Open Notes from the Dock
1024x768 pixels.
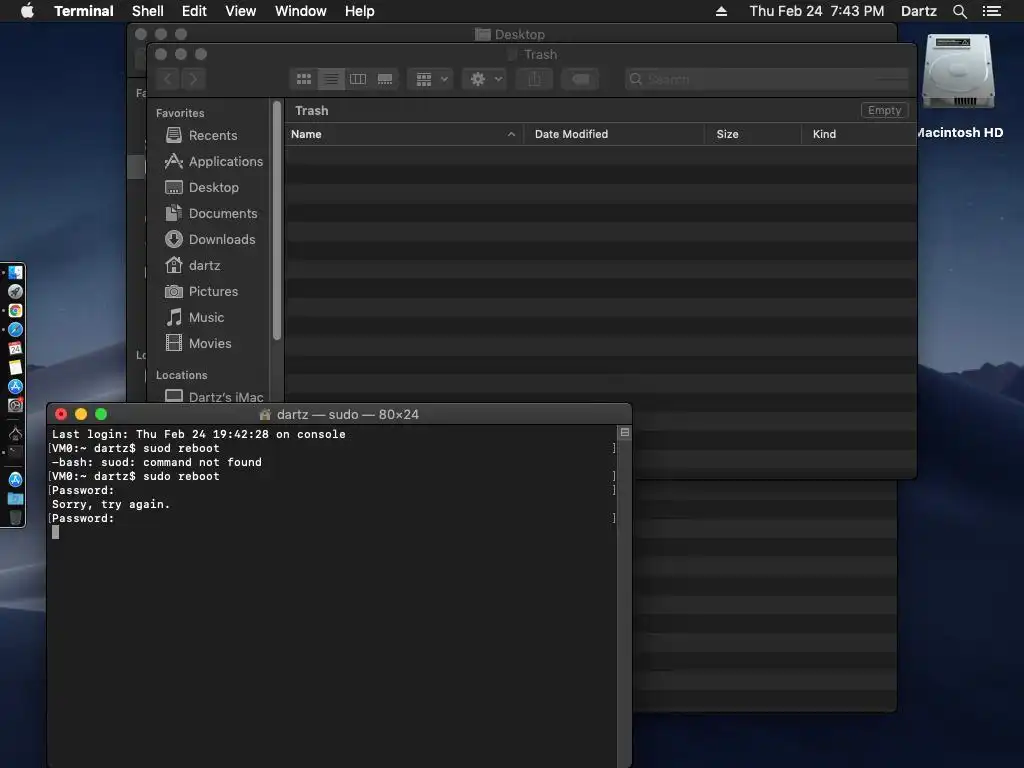pyautogui.click(x=15, y=368)
